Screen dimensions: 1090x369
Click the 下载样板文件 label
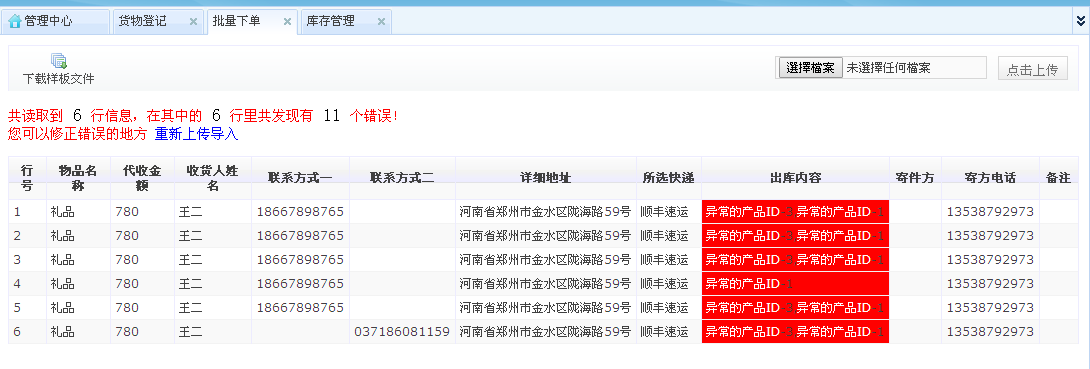pyautogui.click(x=58, y=79)
